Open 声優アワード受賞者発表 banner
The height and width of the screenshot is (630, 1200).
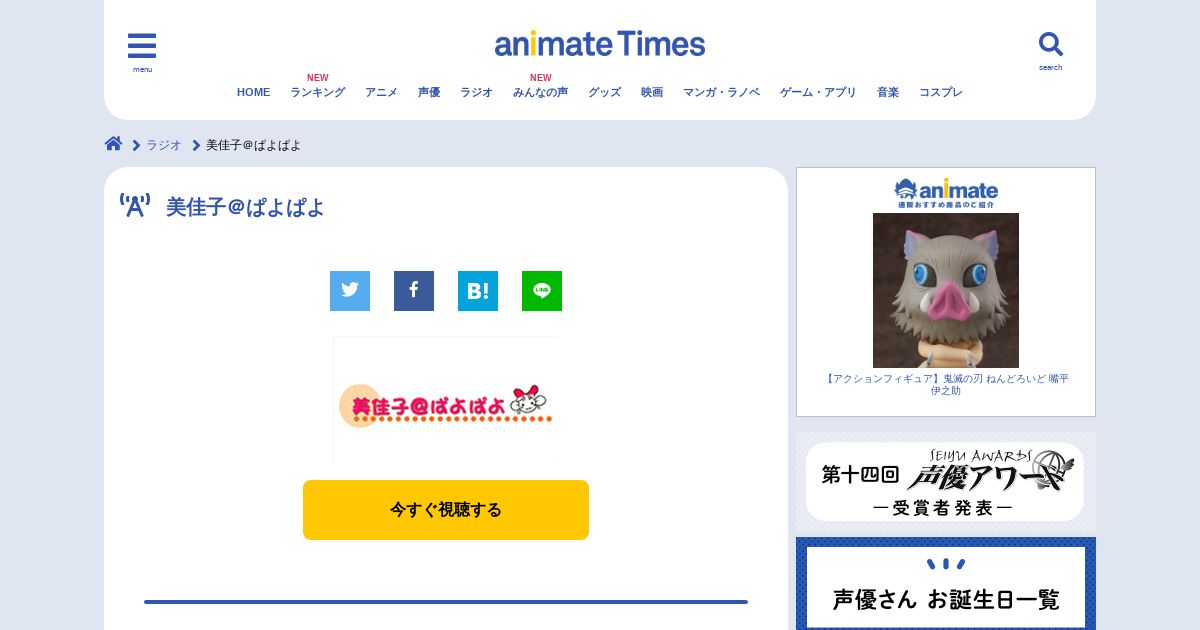945,482
